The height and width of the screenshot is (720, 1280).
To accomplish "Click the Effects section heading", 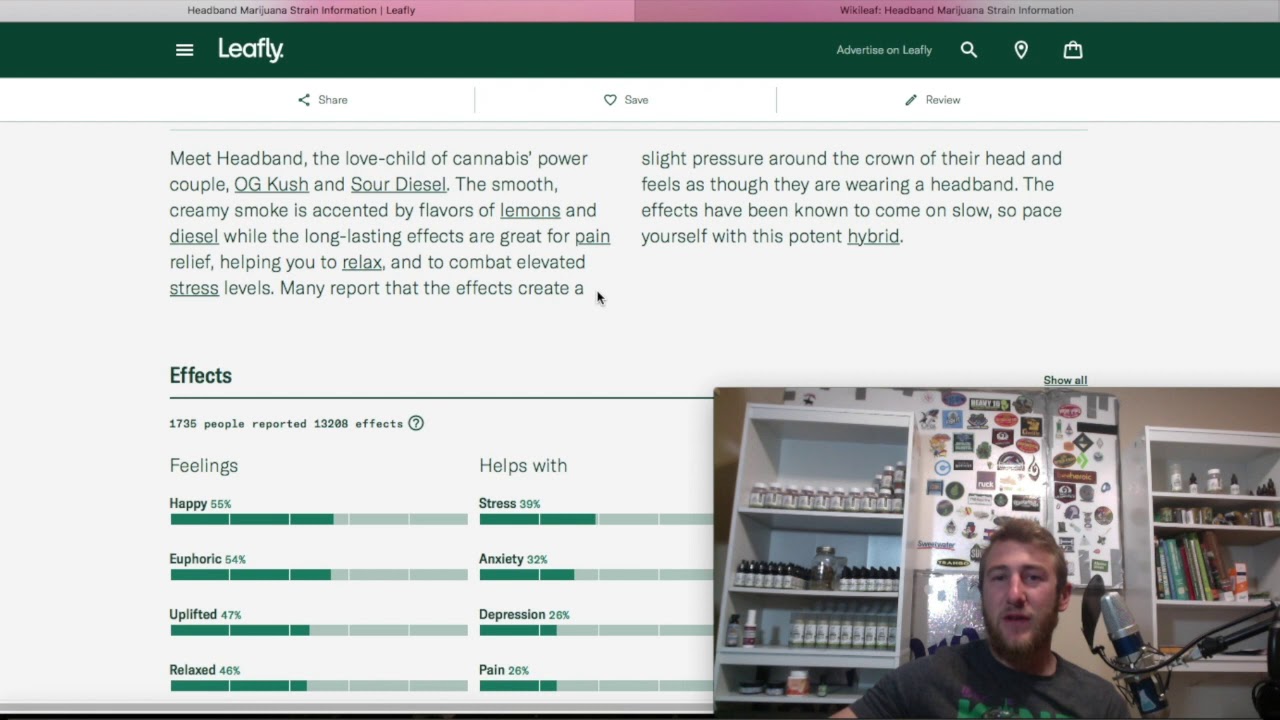I will [200, 376].
